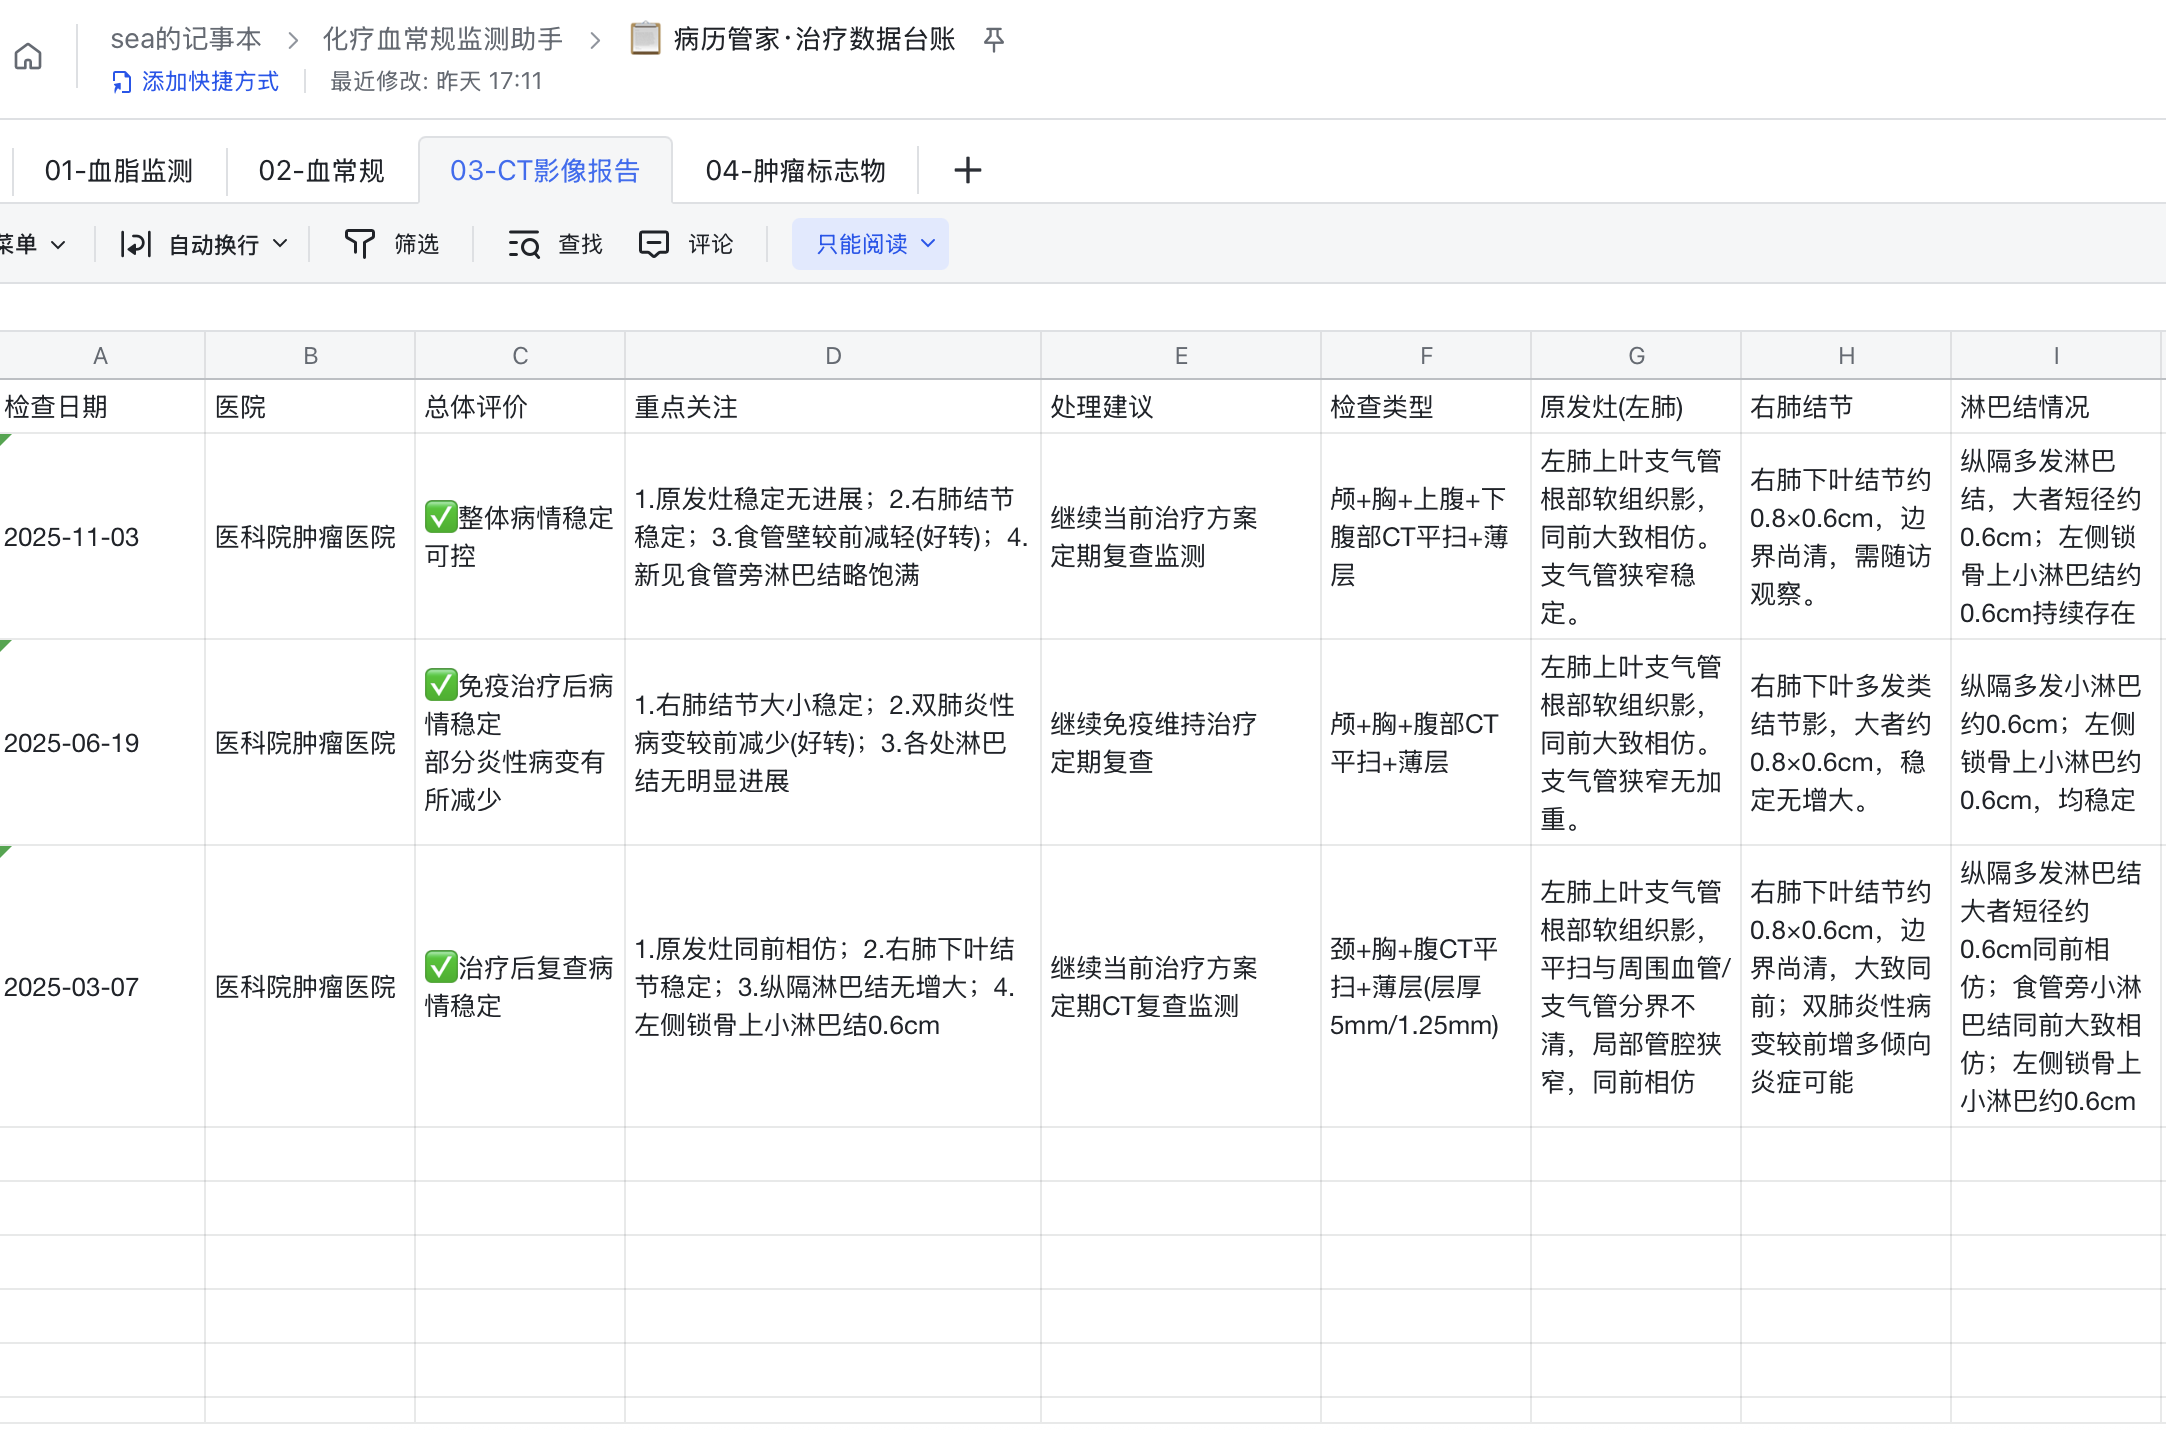
Task: Select the 右肺结节 header cell
Action: pyautogui.click(x=1846, y=407)
